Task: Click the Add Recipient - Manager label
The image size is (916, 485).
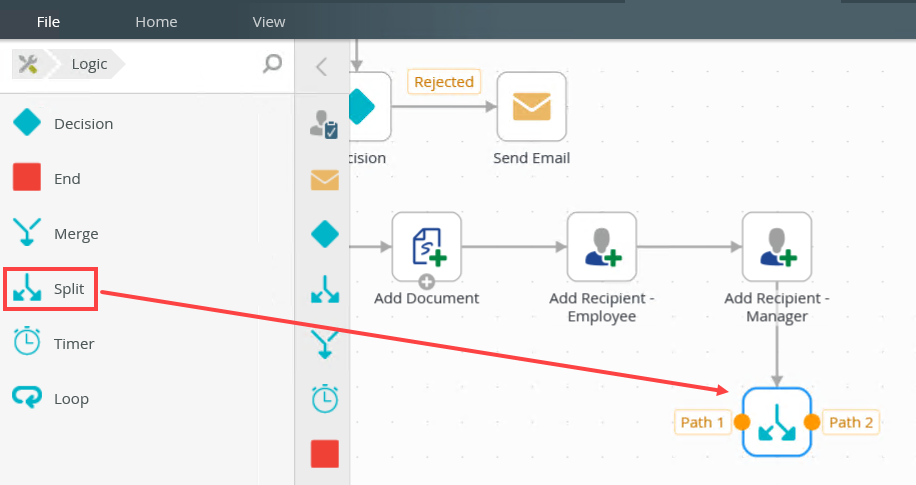Action: coord(777,307)
